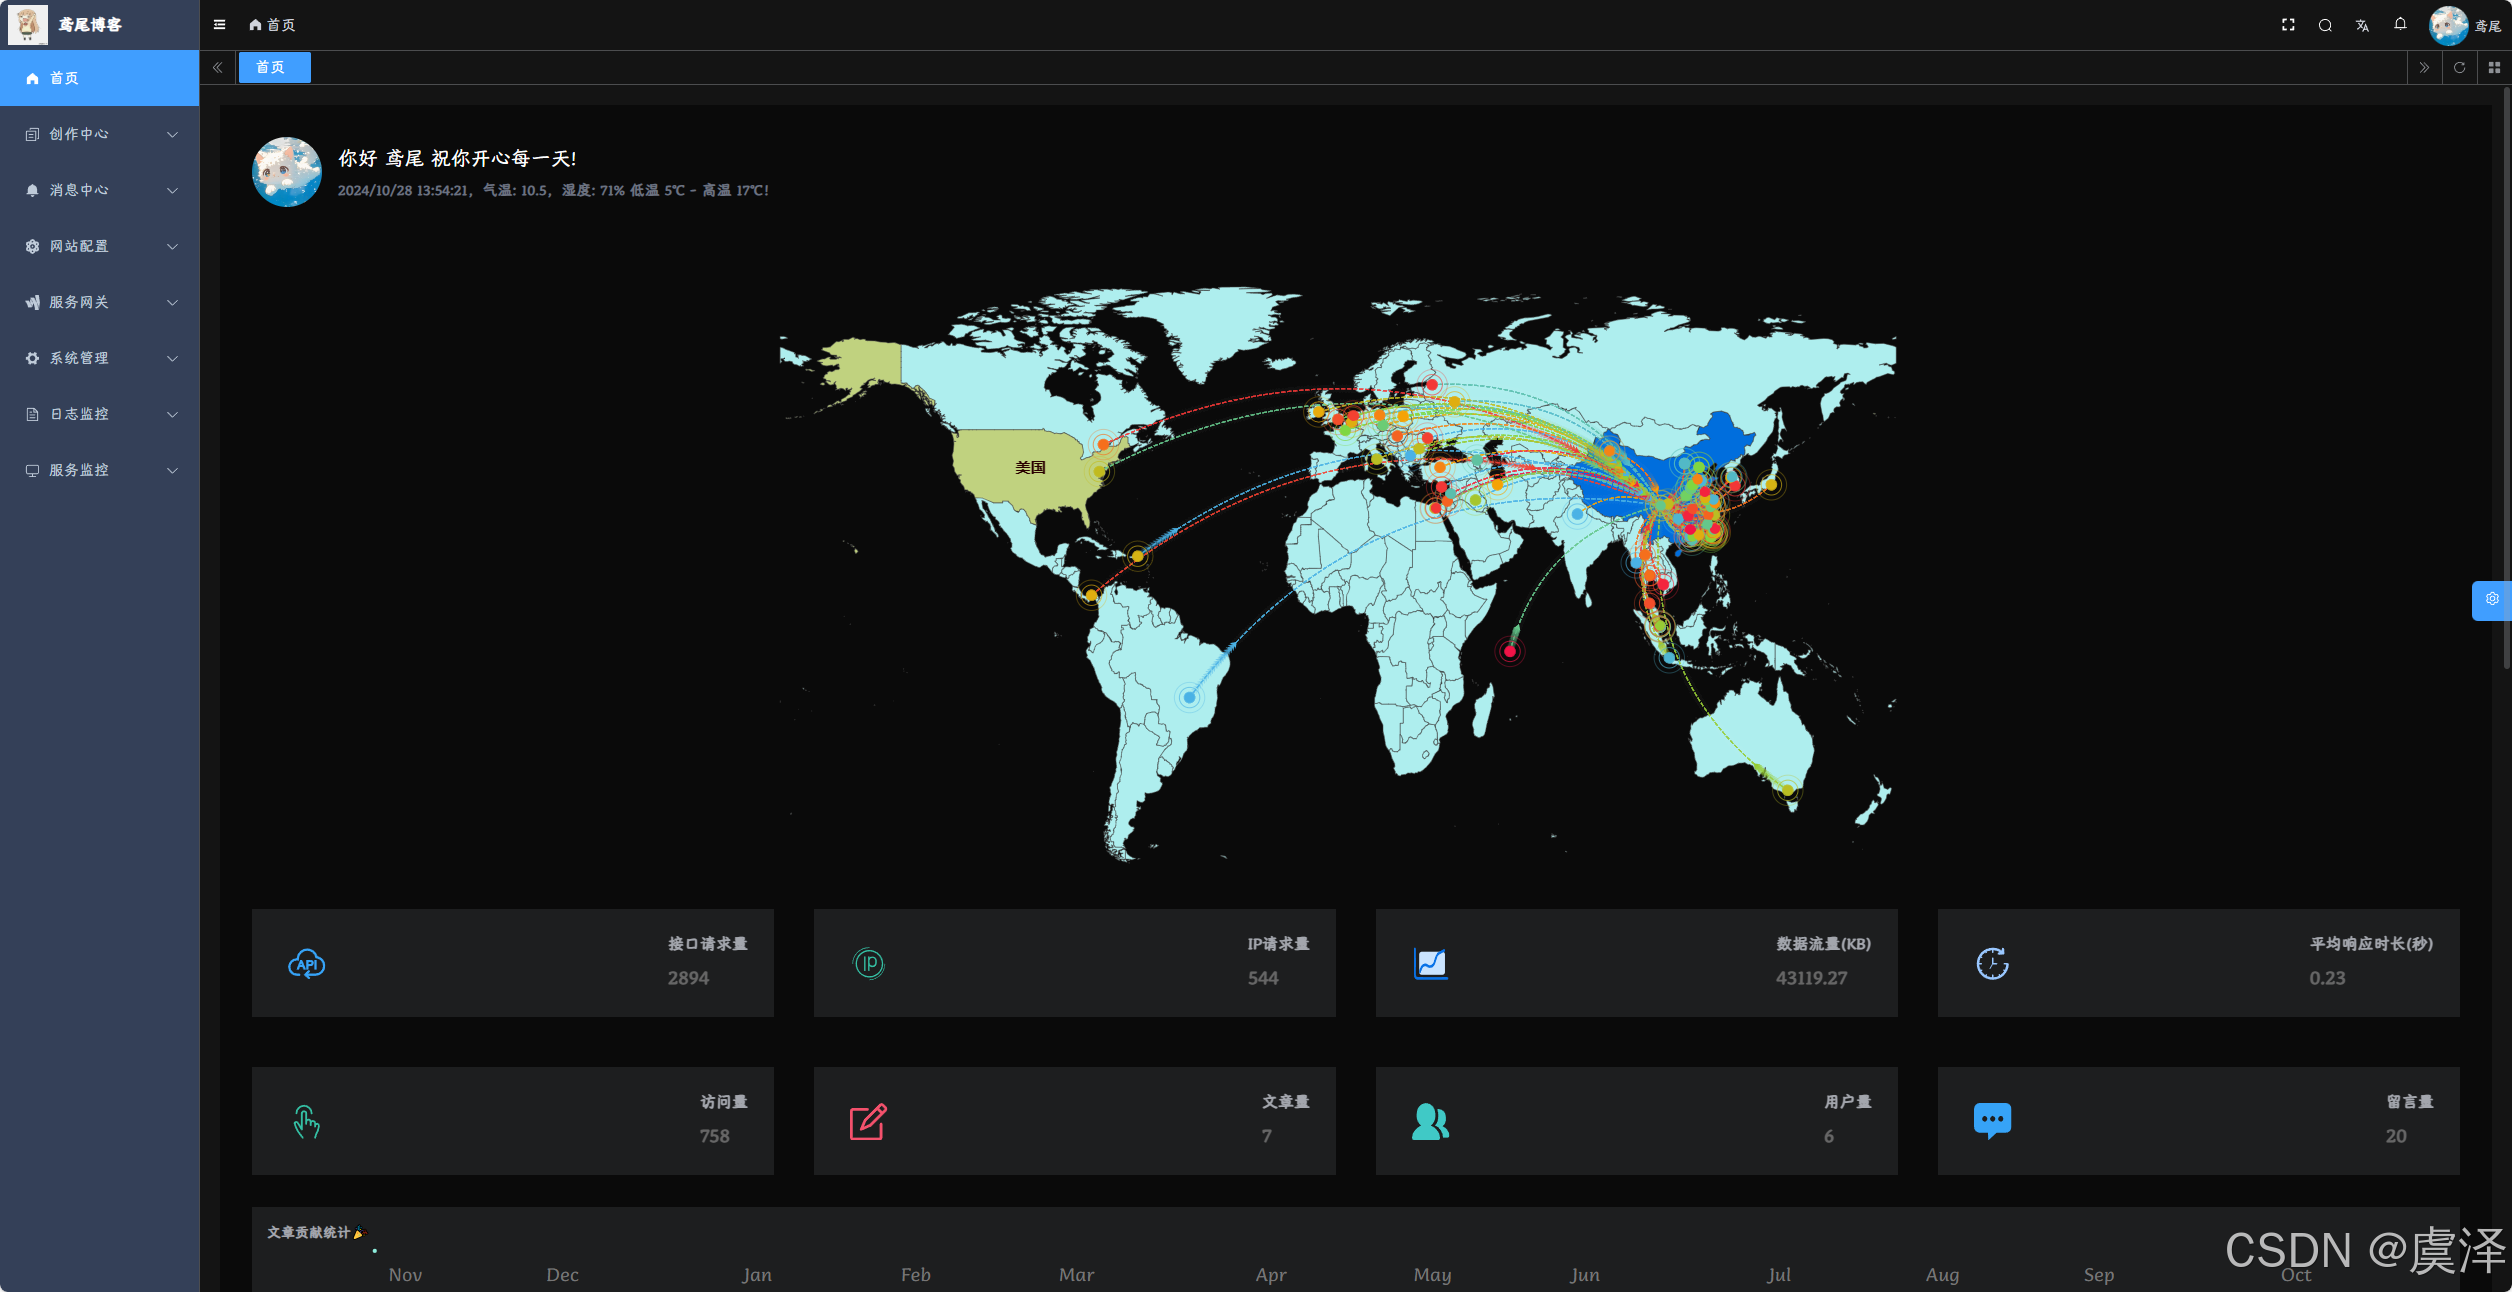This screenshot has height=1292, width=2512.
Task: Click the visits hand-pointer icon
Action: tap(306, 1122)
